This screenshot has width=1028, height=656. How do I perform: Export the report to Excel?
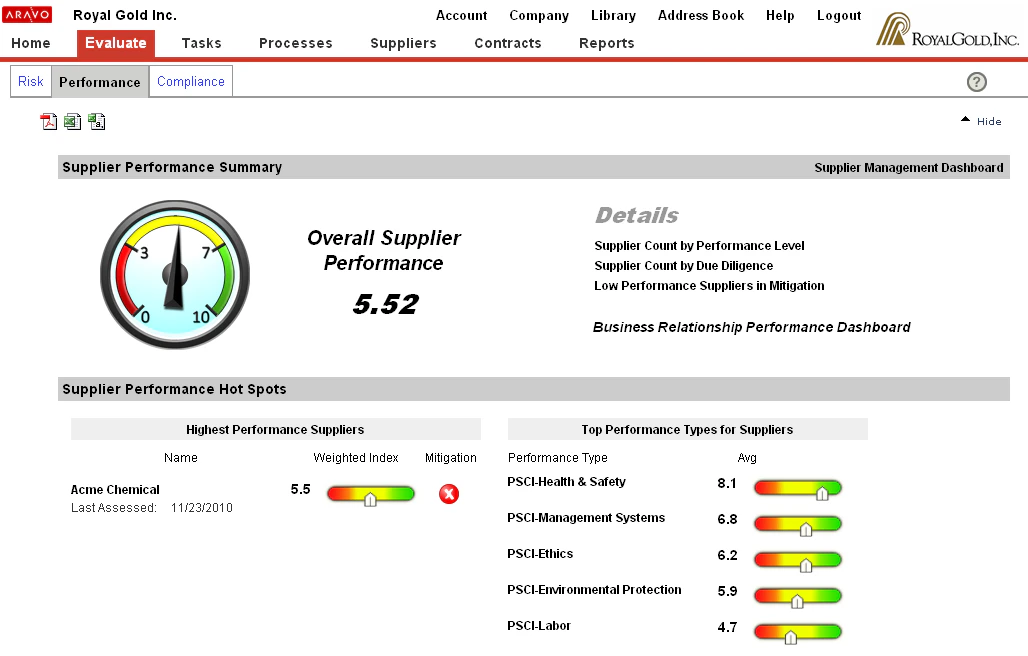[x=72, y=121]
